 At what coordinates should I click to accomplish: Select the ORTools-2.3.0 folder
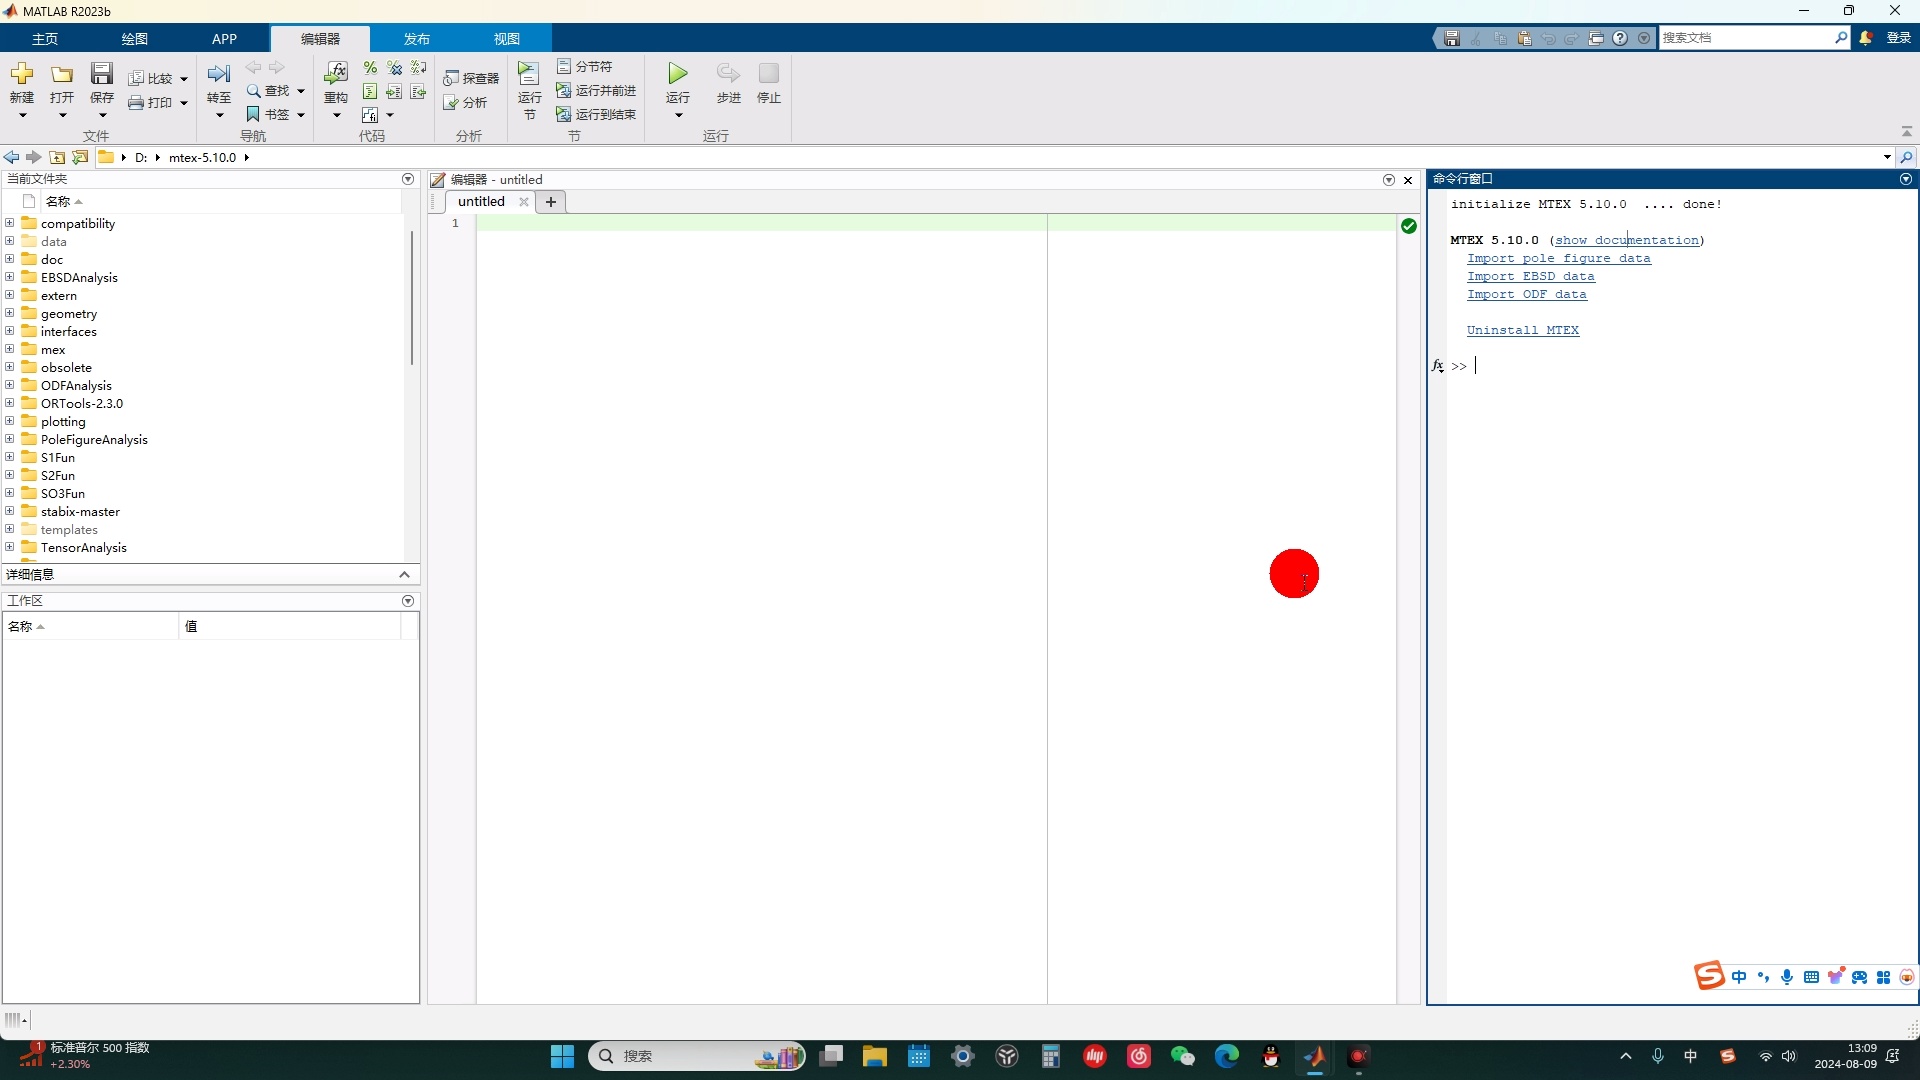(x=81, y=403)
